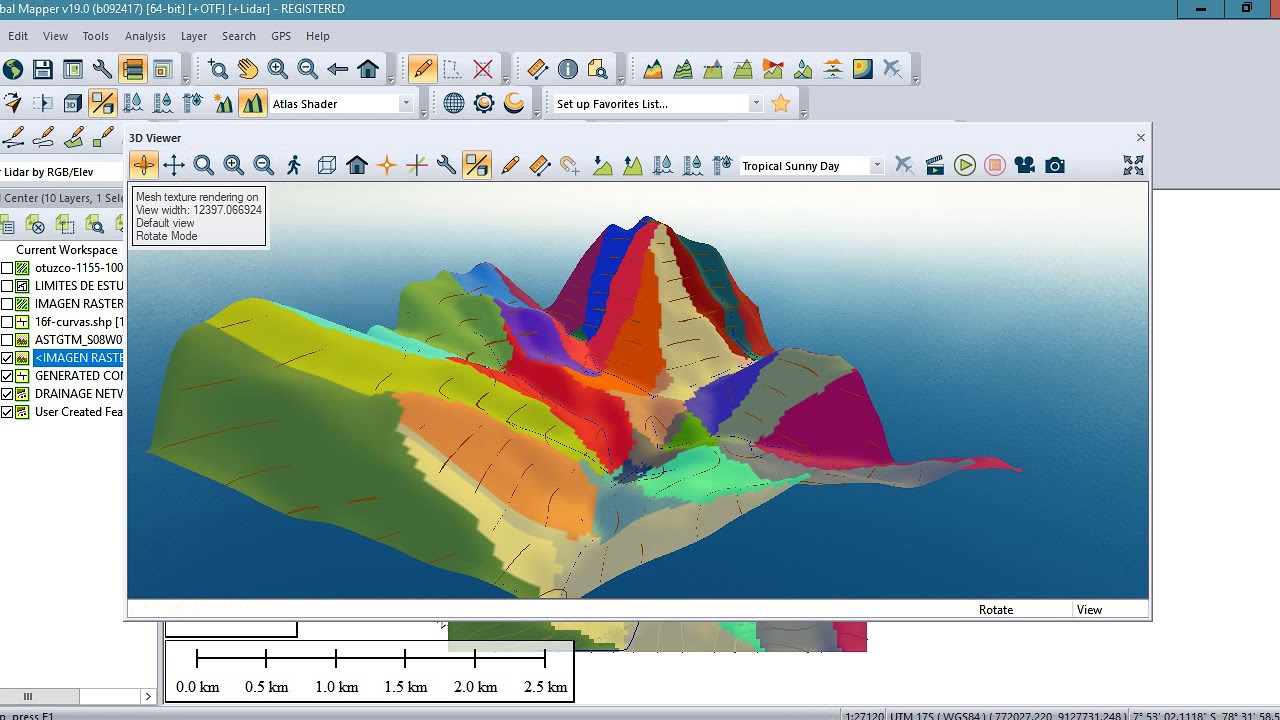Uncheck the DRAINAGE NETW layer checkbox

coord(7,394)
